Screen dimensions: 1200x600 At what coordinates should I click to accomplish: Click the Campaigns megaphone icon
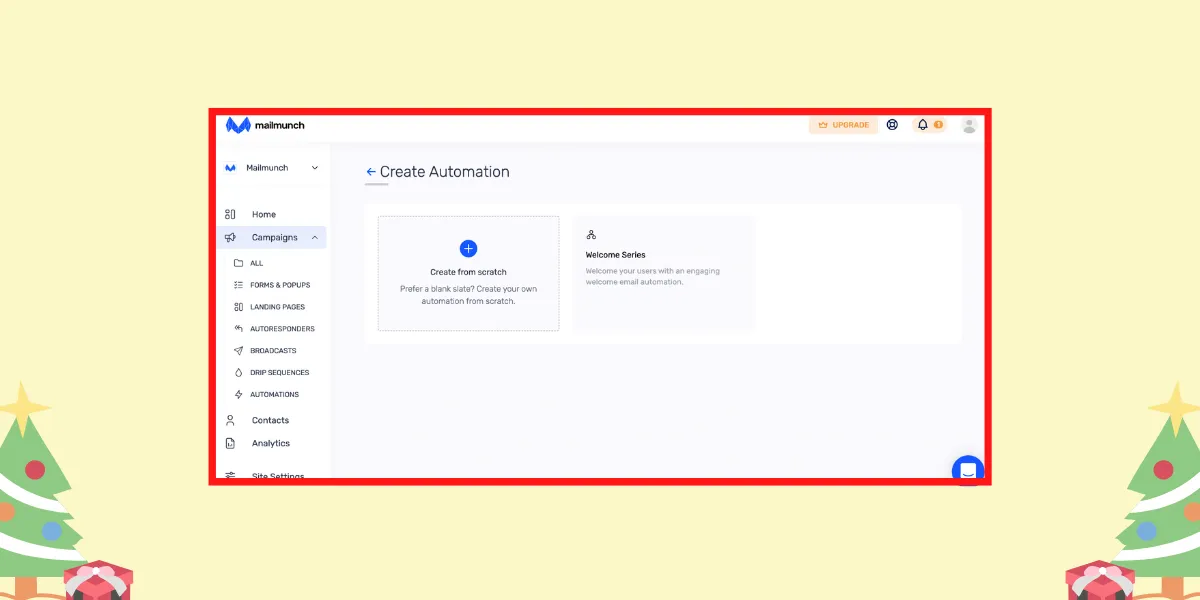tap(230, 237)
